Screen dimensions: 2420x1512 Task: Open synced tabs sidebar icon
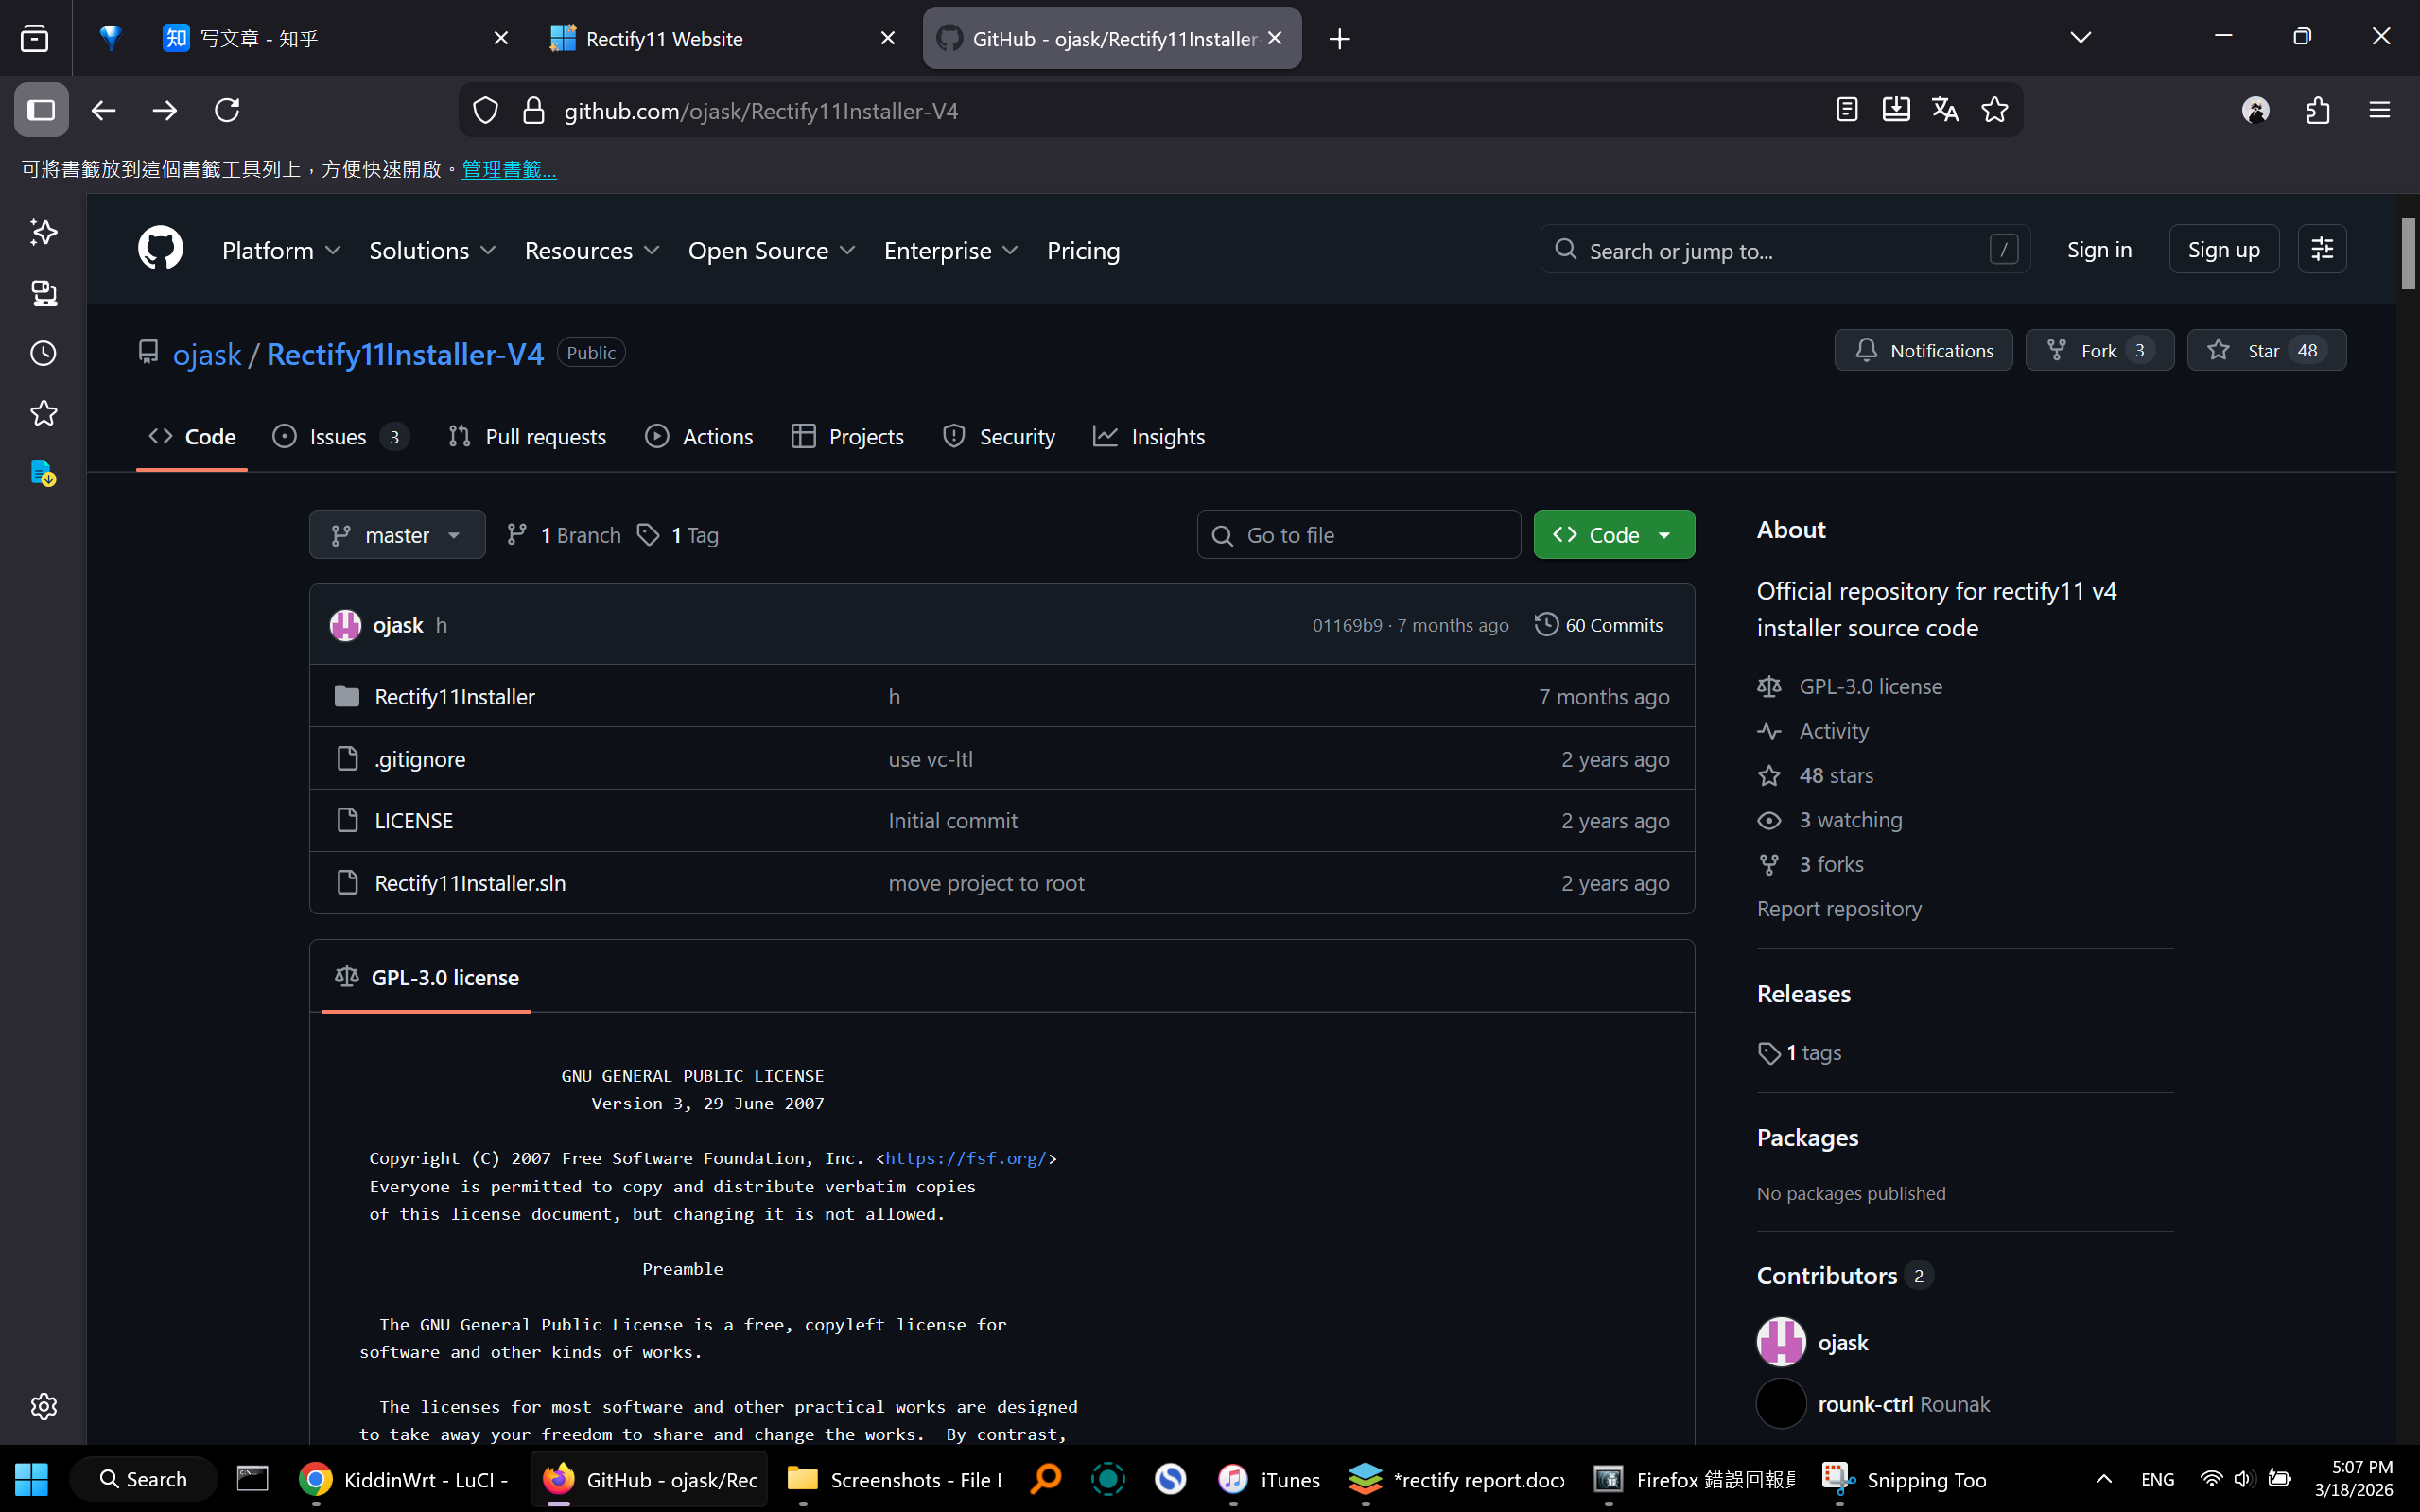43,293
